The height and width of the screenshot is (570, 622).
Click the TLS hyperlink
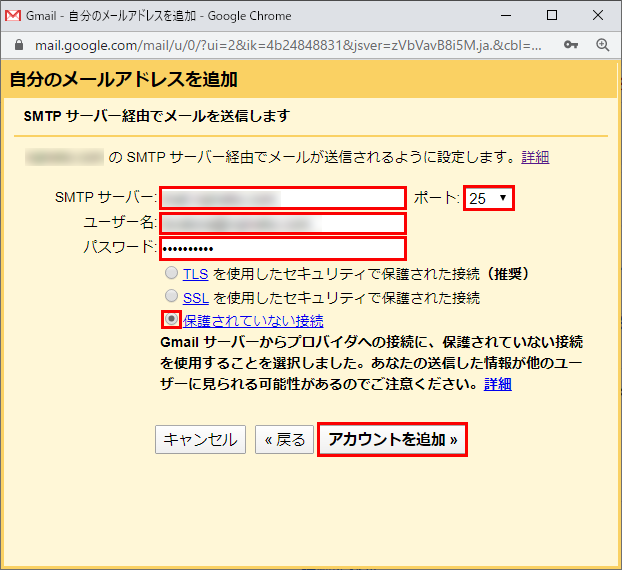[x=195, y=274]
